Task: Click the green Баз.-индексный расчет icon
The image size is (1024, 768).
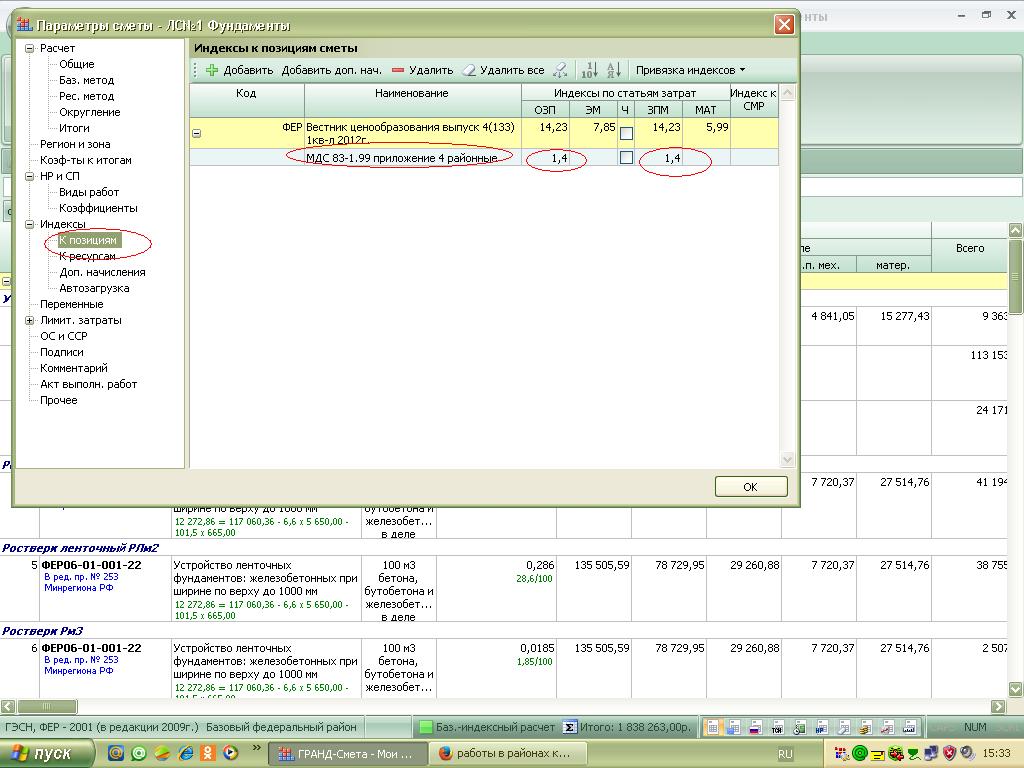Action: (425, 727)
